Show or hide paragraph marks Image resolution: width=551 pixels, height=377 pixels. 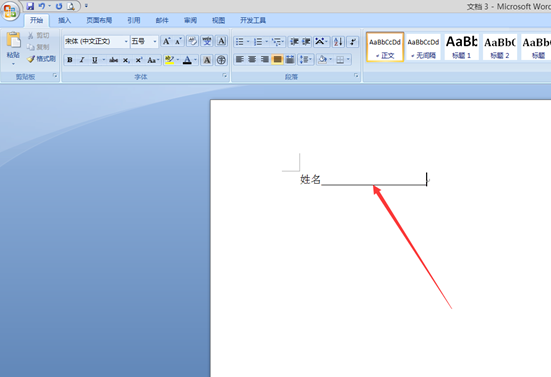click(x=352, y=42)
